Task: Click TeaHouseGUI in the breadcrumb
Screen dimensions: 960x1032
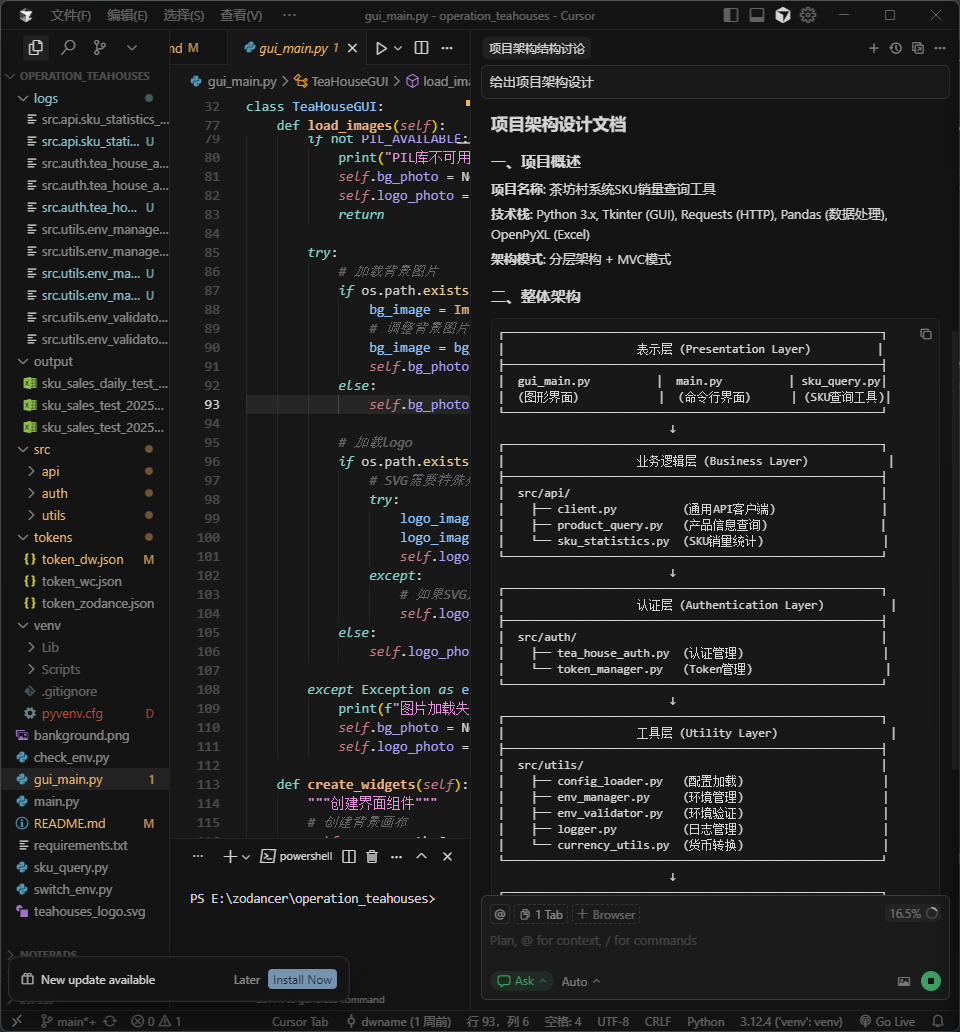Action: pos(349,81)
